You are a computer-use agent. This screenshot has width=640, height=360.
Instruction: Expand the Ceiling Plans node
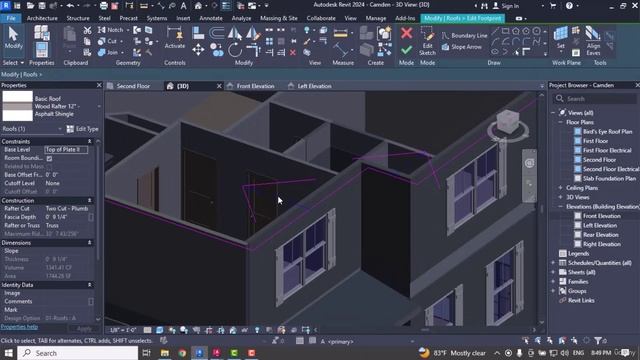pyautogui.click(x=560, y=188)
